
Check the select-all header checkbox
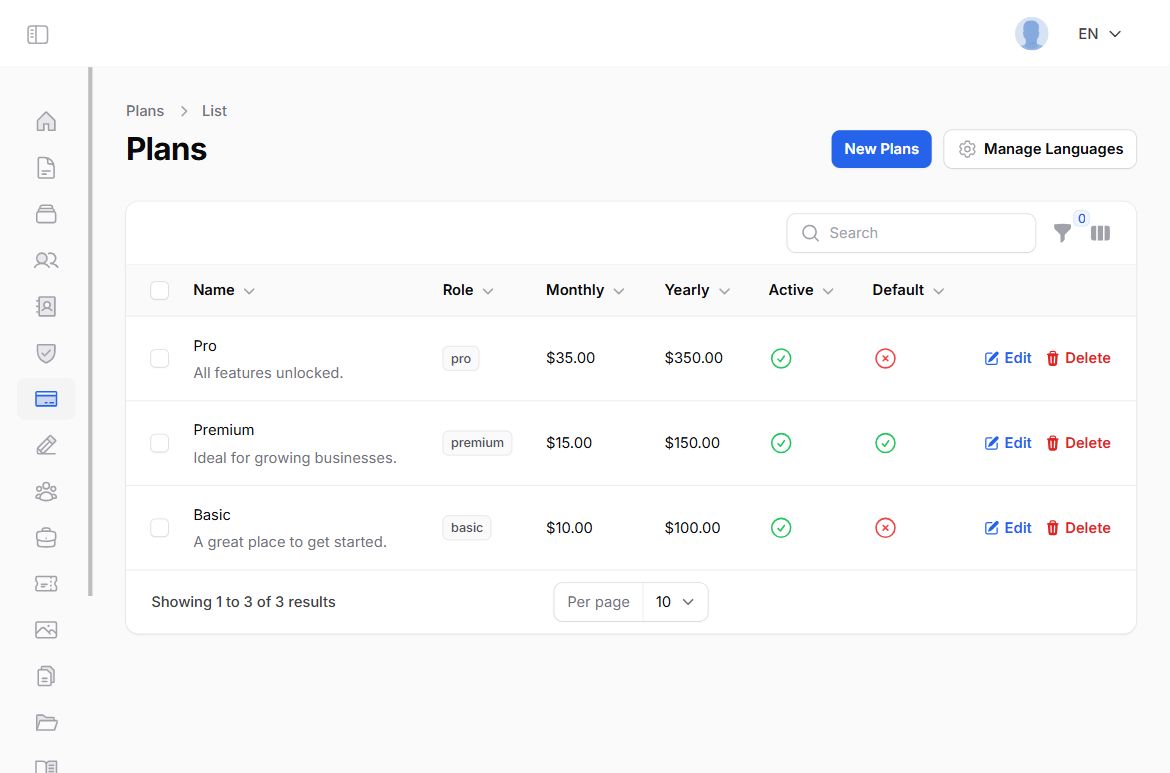(x=160, y=290)
